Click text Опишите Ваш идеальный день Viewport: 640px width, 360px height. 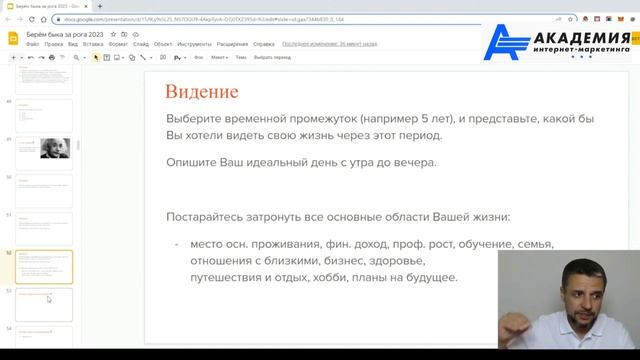[301, 162]
